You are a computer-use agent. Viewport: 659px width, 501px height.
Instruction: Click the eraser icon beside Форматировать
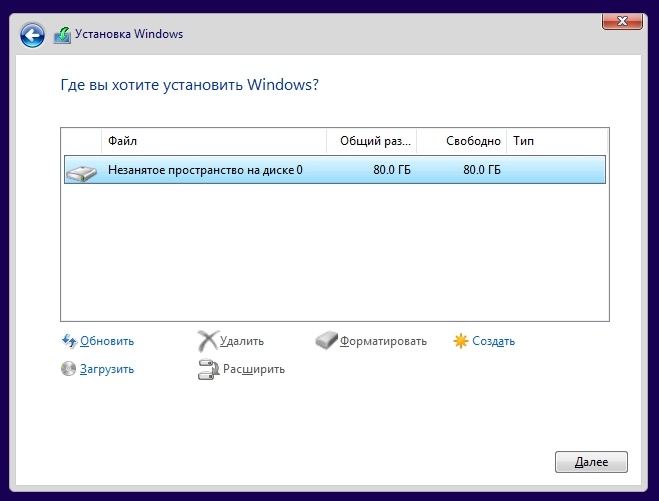(x=326, y=340)
